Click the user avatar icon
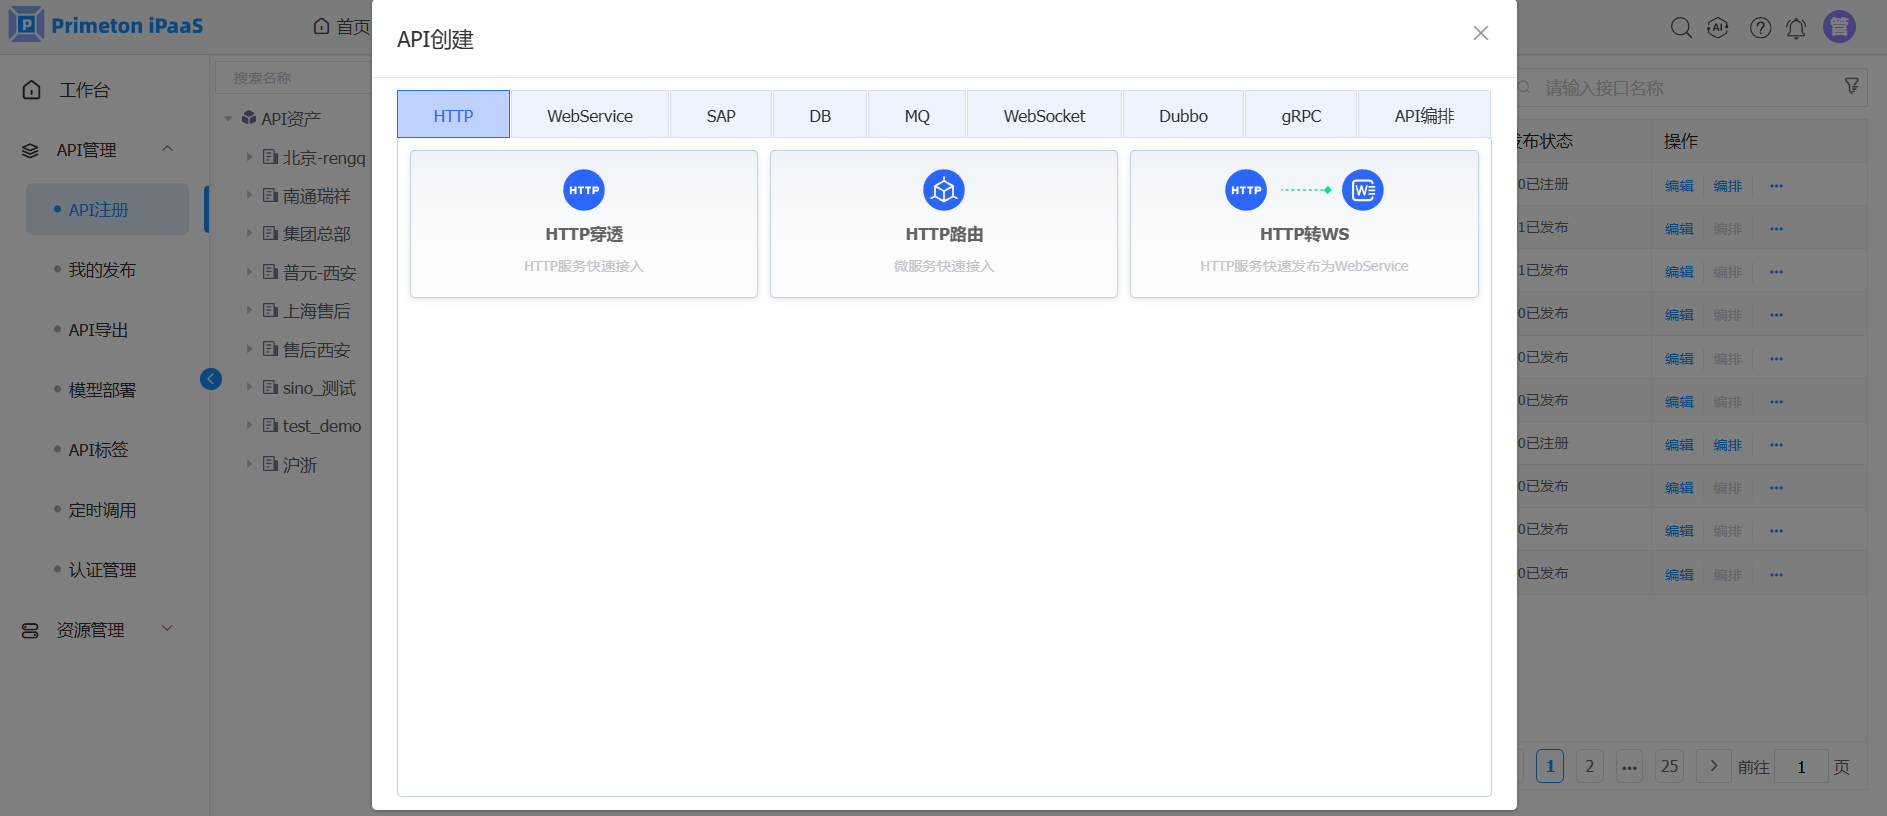The image size is (1887, 816). pos(1839,27)
